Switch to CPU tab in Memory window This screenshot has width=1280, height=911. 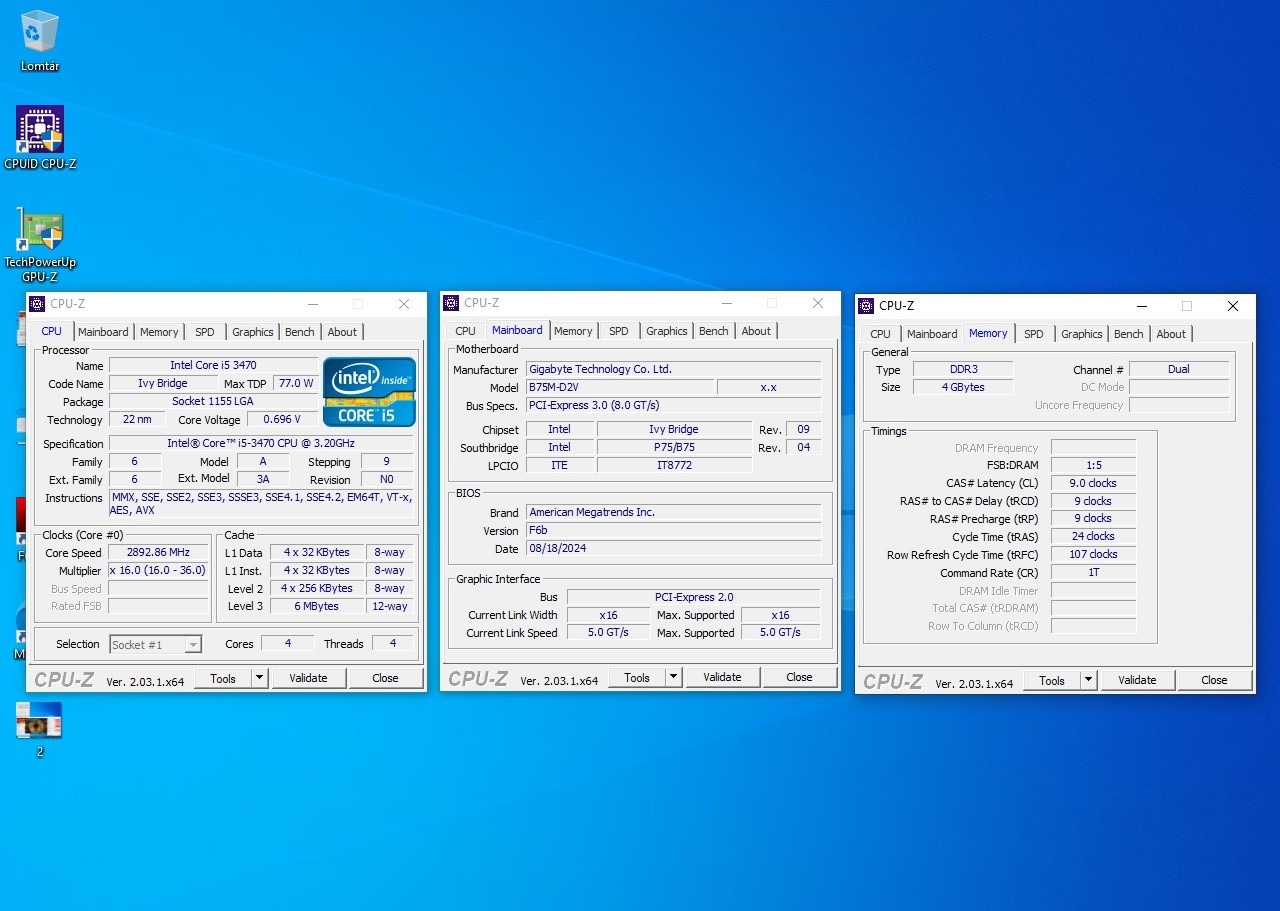pyautogui.click(x=881, y=334)
